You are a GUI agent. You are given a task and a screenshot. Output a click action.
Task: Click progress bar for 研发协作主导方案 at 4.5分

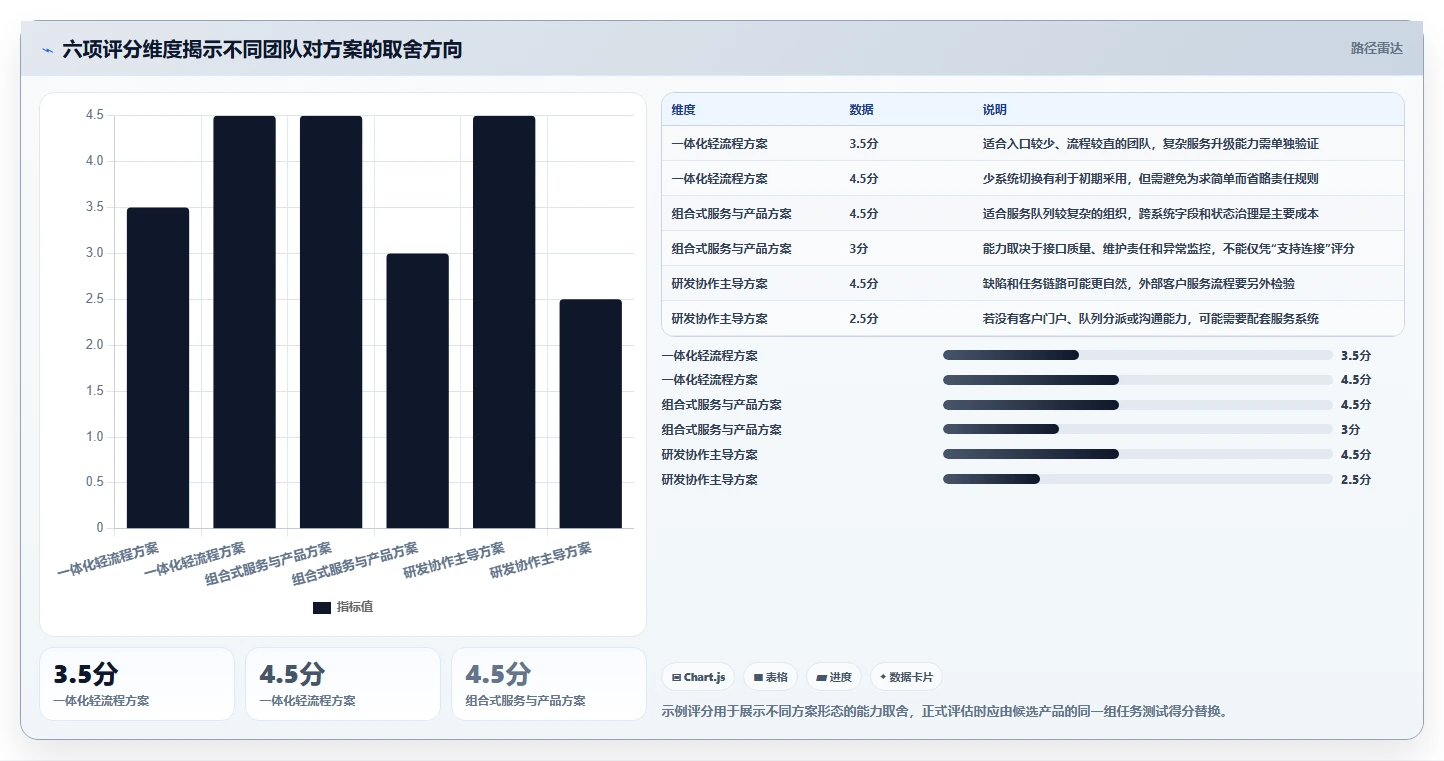pyautogui.click(x=1138, y=455)
